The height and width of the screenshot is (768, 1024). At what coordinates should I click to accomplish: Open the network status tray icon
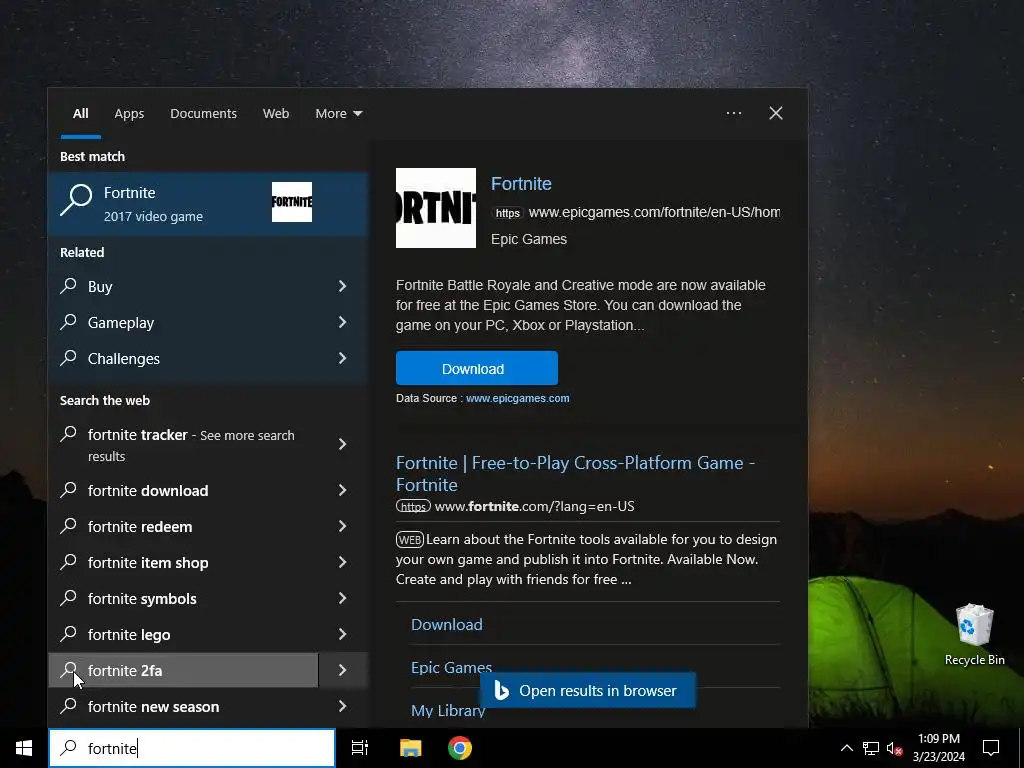pyautogui.click(x=871, y=748)
